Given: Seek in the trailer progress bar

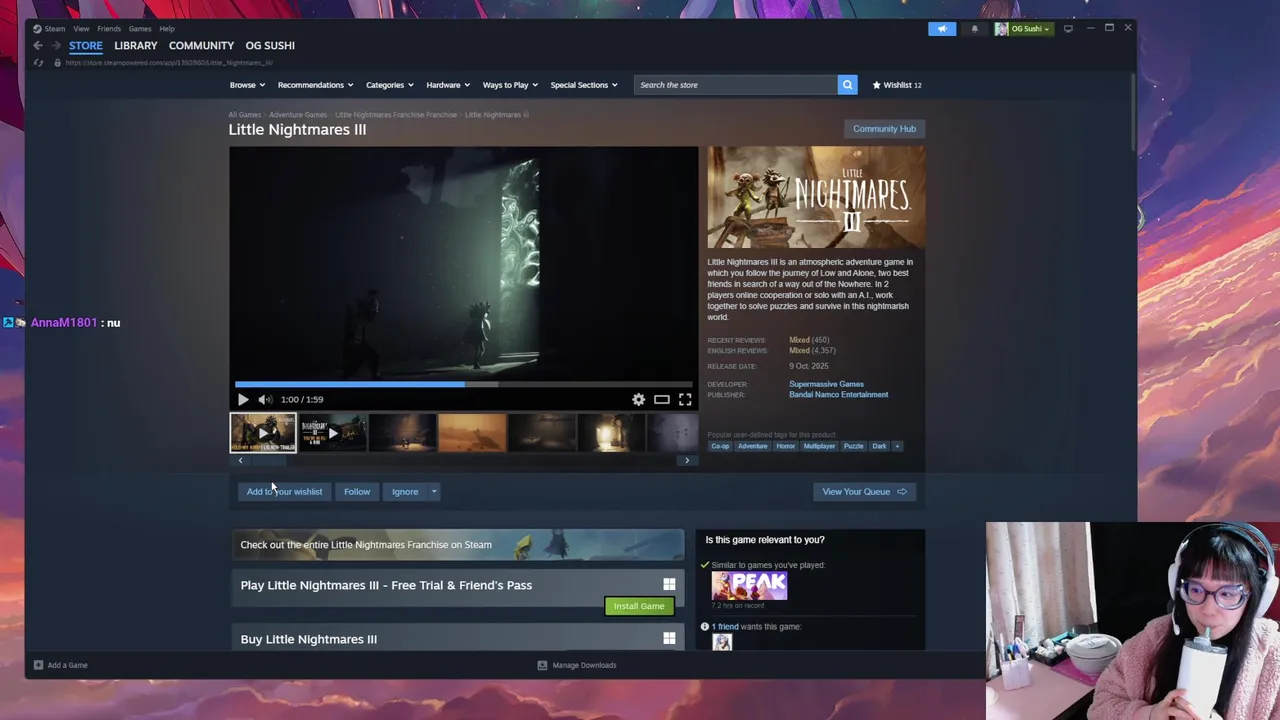Looking at the screenshot, I should tap(464, 384).
